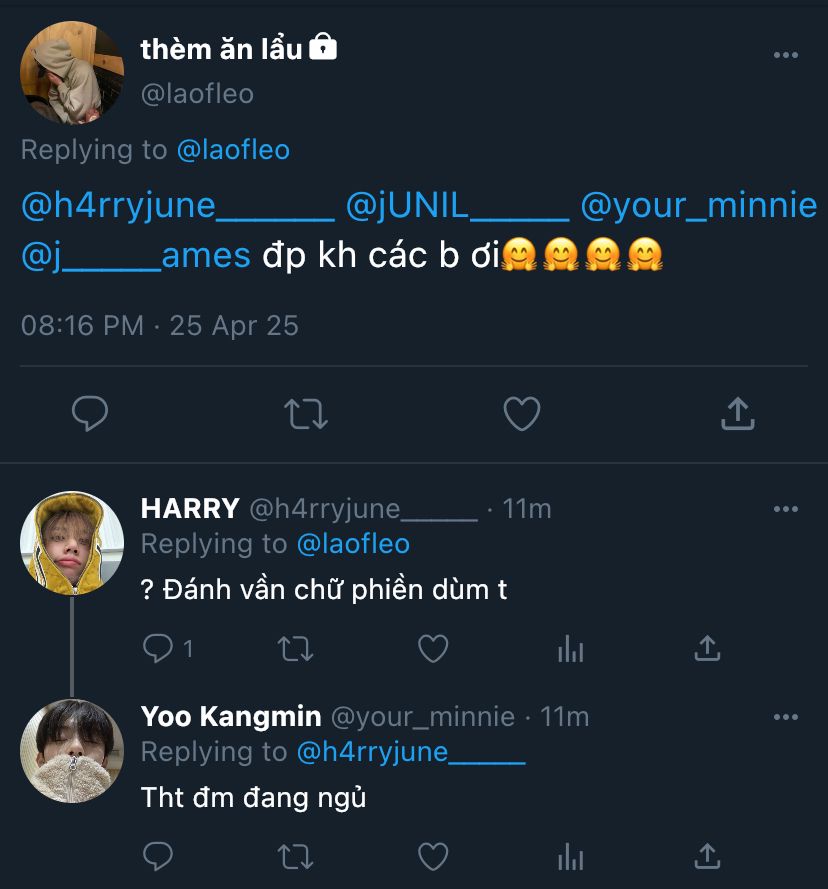
Task: Open HARRY's profile picture
Action: [x=72, y=543]
